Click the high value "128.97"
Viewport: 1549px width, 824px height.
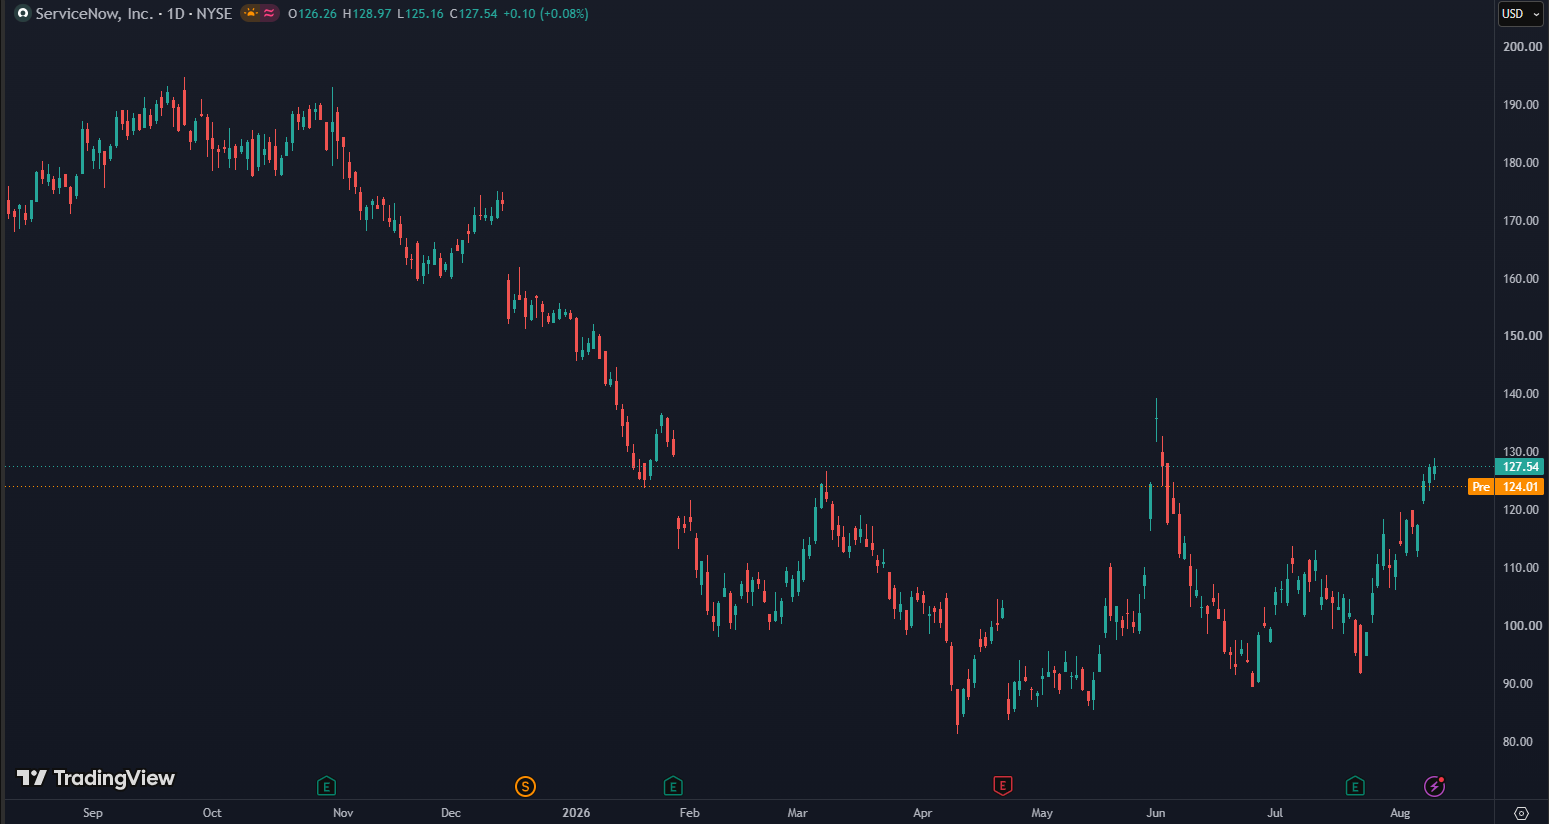click(371, 14)
